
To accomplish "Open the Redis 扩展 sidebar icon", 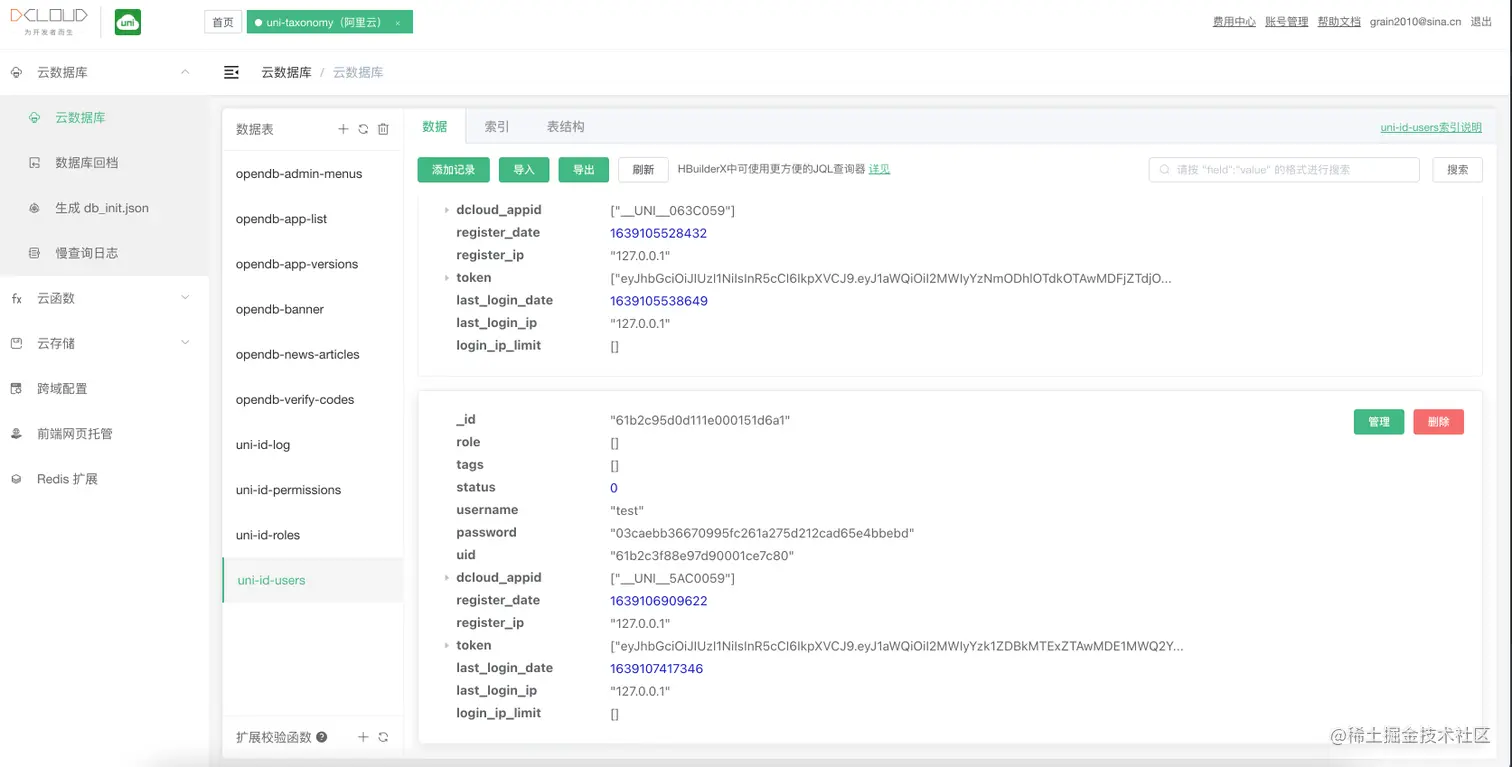I will 16,479.
